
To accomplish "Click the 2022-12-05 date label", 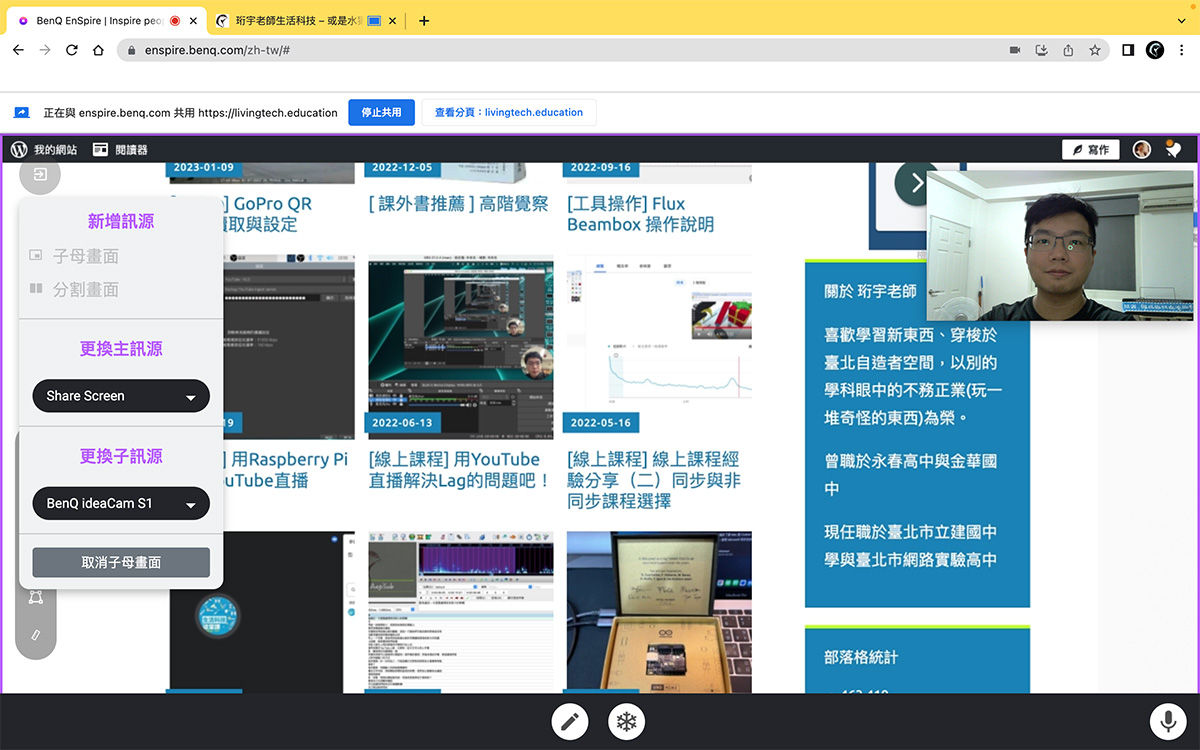I will [x=402, y=167].
